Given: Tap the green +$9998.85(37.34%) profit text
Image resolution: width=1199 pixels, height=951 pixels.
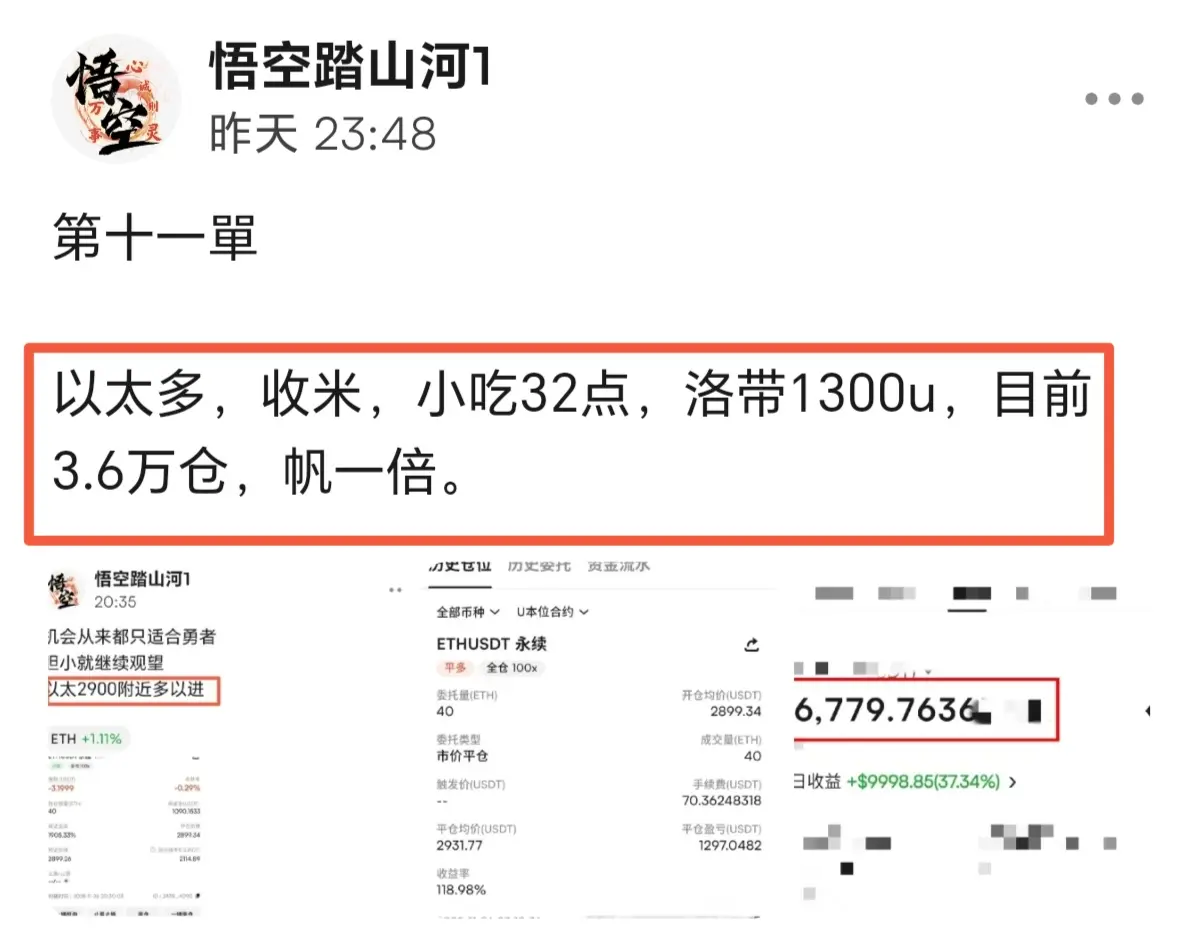Looking at the screenshot, I should 923,782.
